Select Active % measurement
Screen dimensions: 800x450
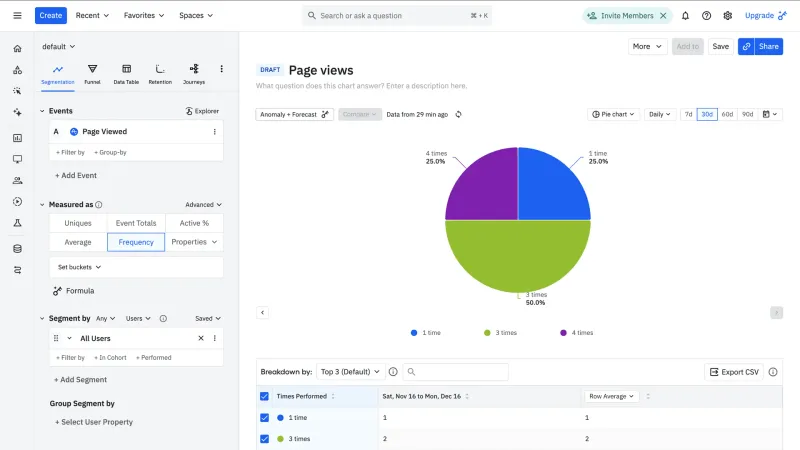[x=194, y=223]
